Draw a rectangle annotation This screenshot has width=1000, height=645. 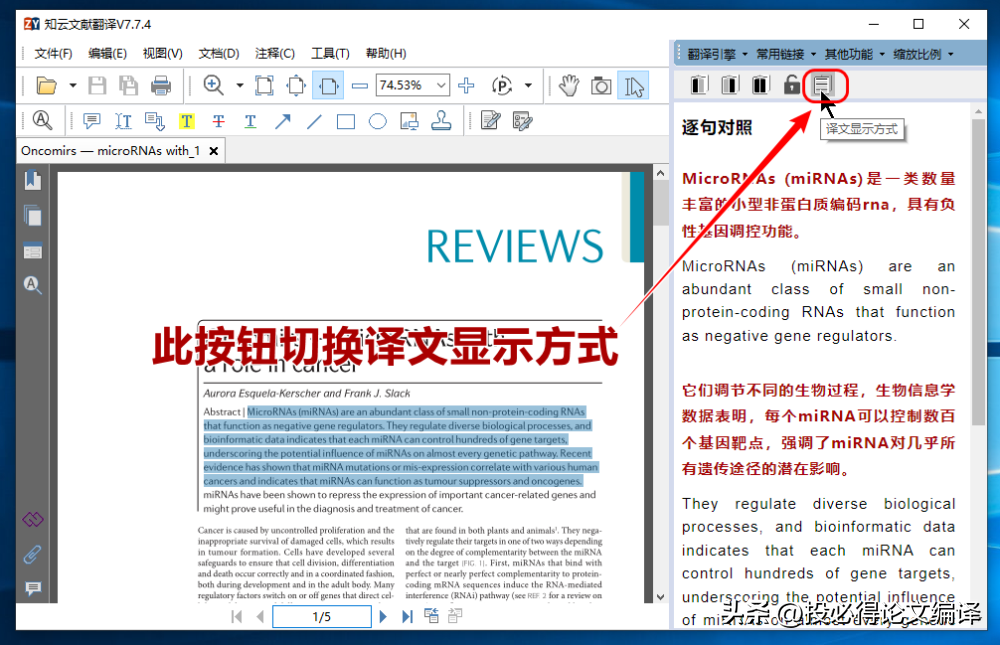(x=346, y=121)
